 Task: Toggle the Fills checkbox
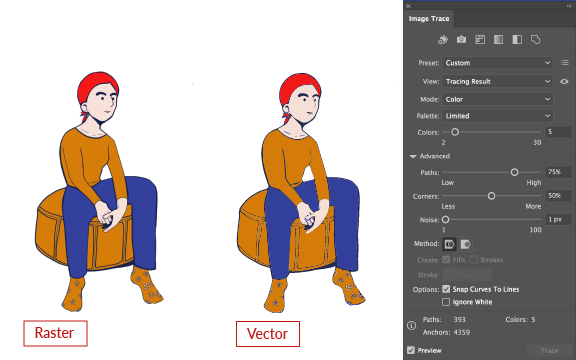pos(446,260)
